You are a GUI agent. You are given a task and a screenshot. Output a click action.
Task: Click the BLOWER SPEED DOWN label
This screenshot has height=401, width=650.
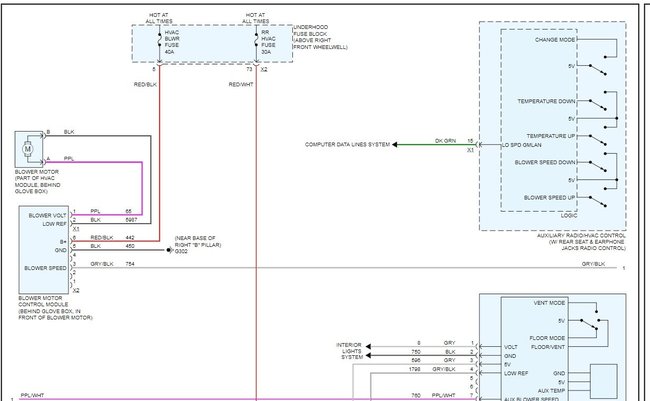click(x=545, y=162)
